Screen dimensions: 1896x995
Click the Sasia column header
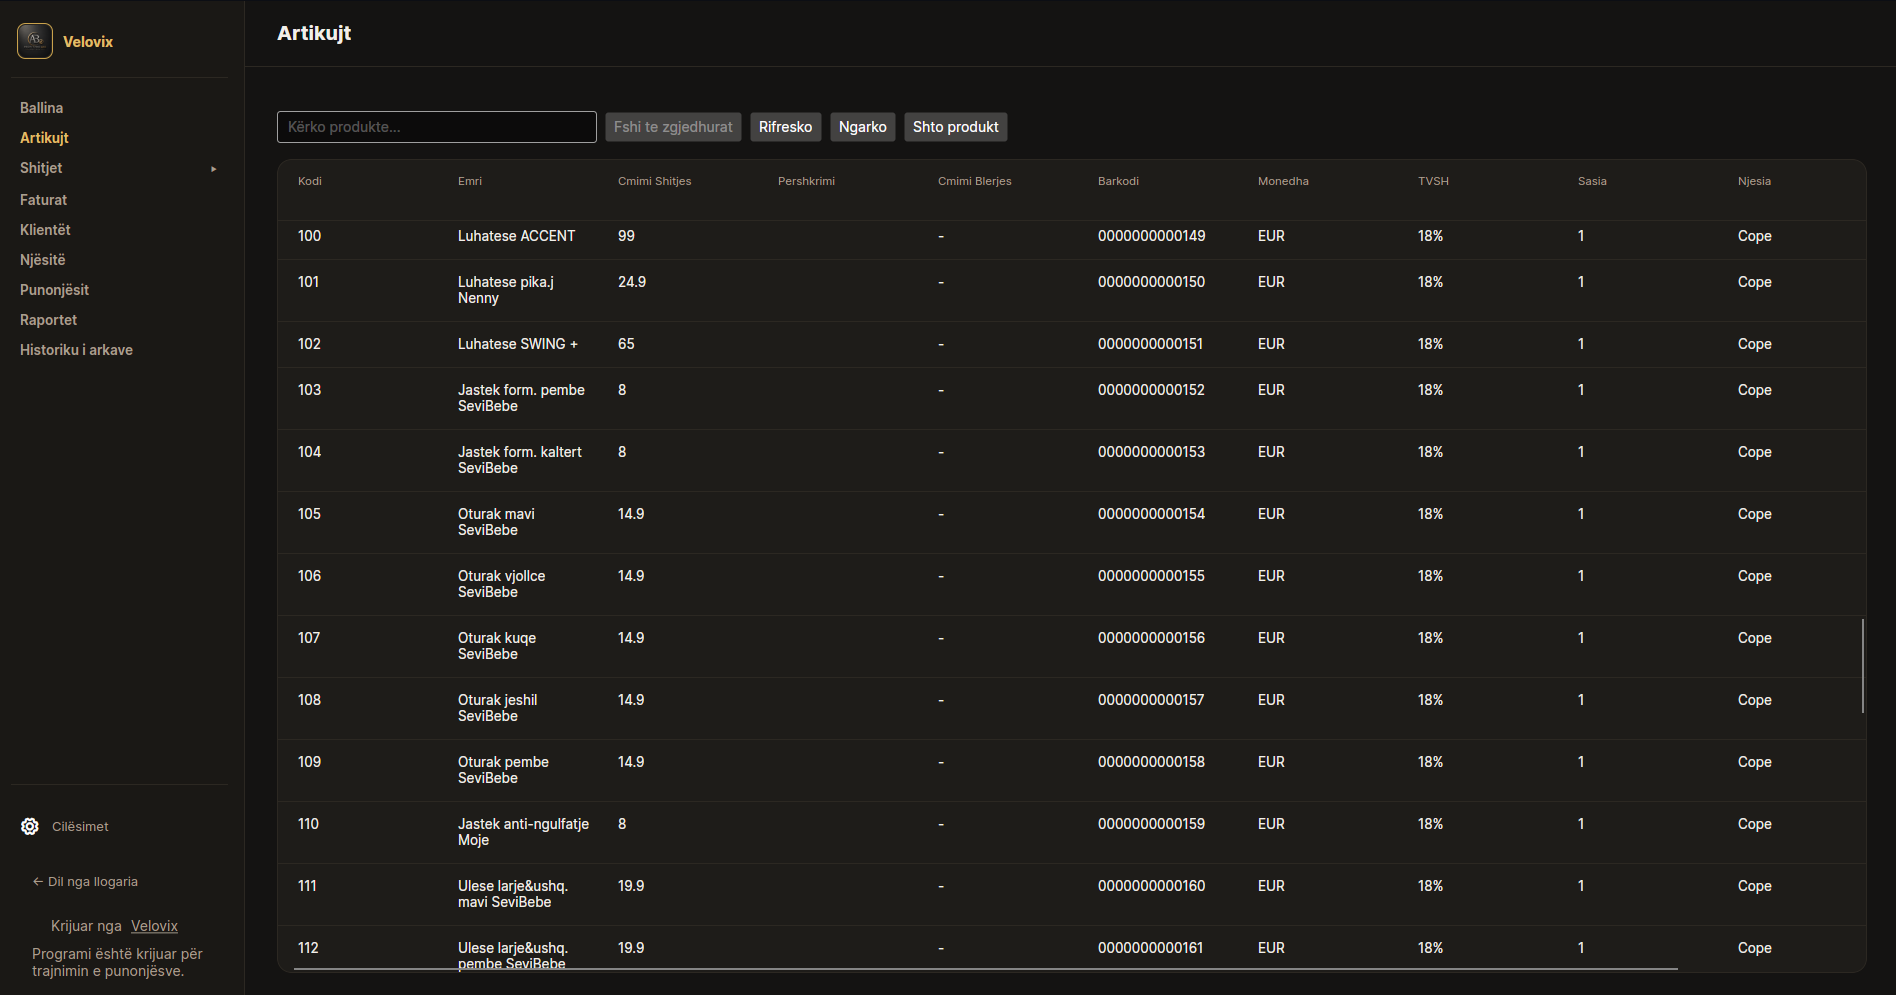click(1592, 181)
